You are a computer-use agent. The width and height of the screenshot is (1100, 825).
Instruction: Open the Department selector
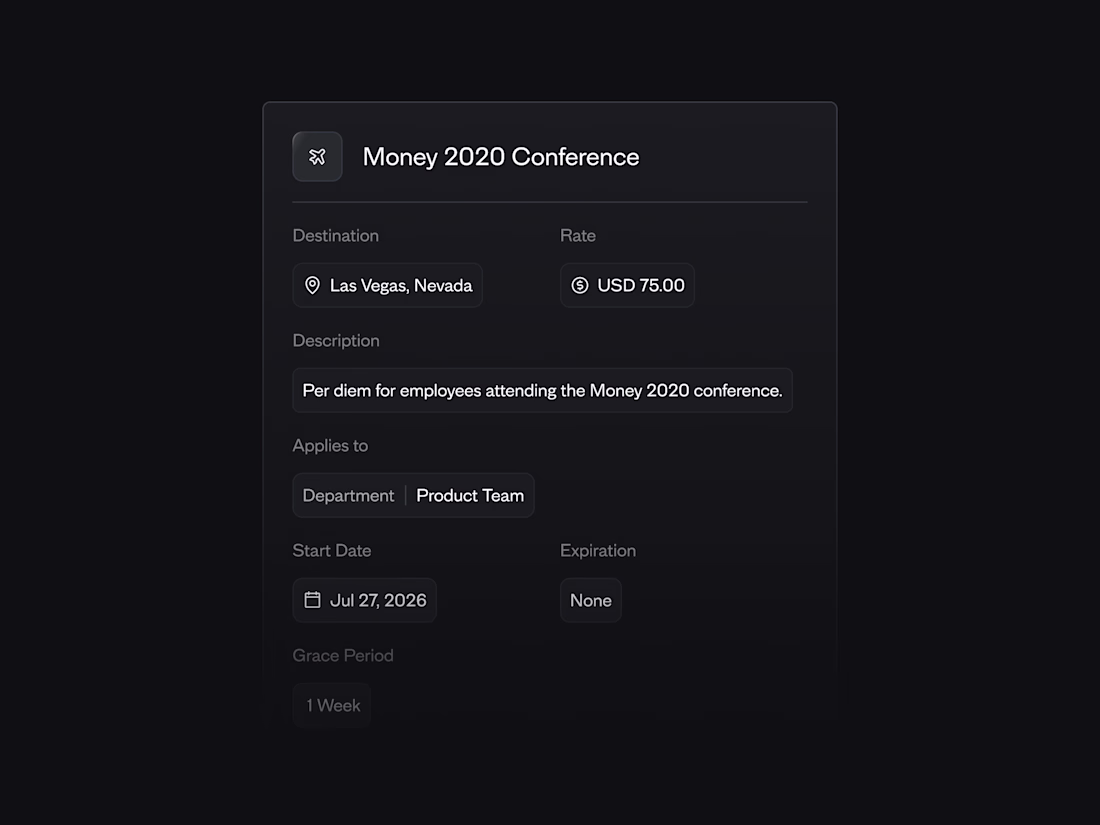click(x=348, y=496)
